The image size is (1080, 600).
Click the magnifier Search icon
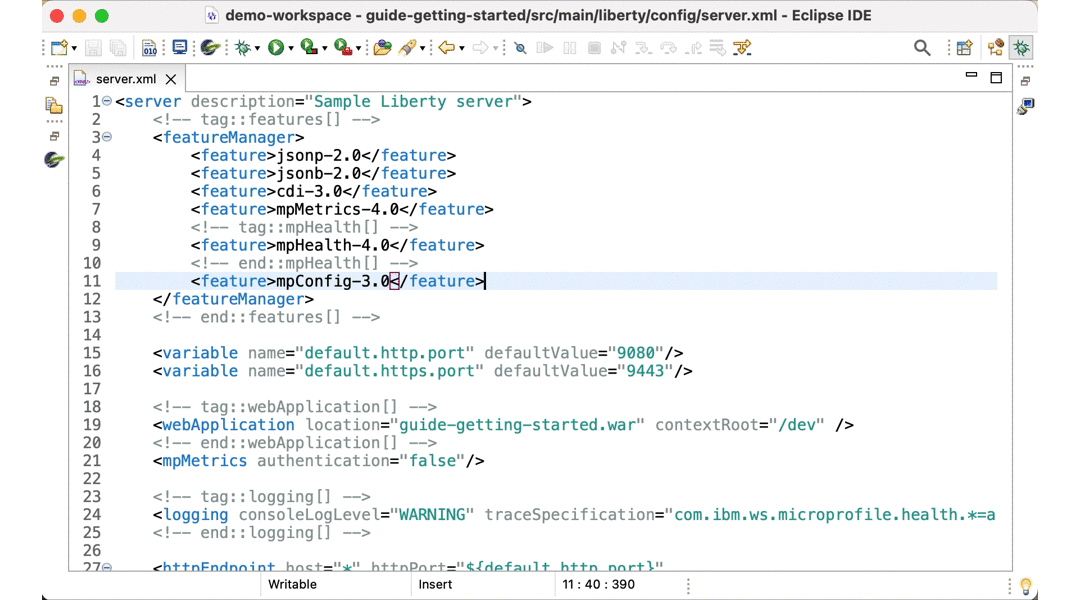[922, 48]
